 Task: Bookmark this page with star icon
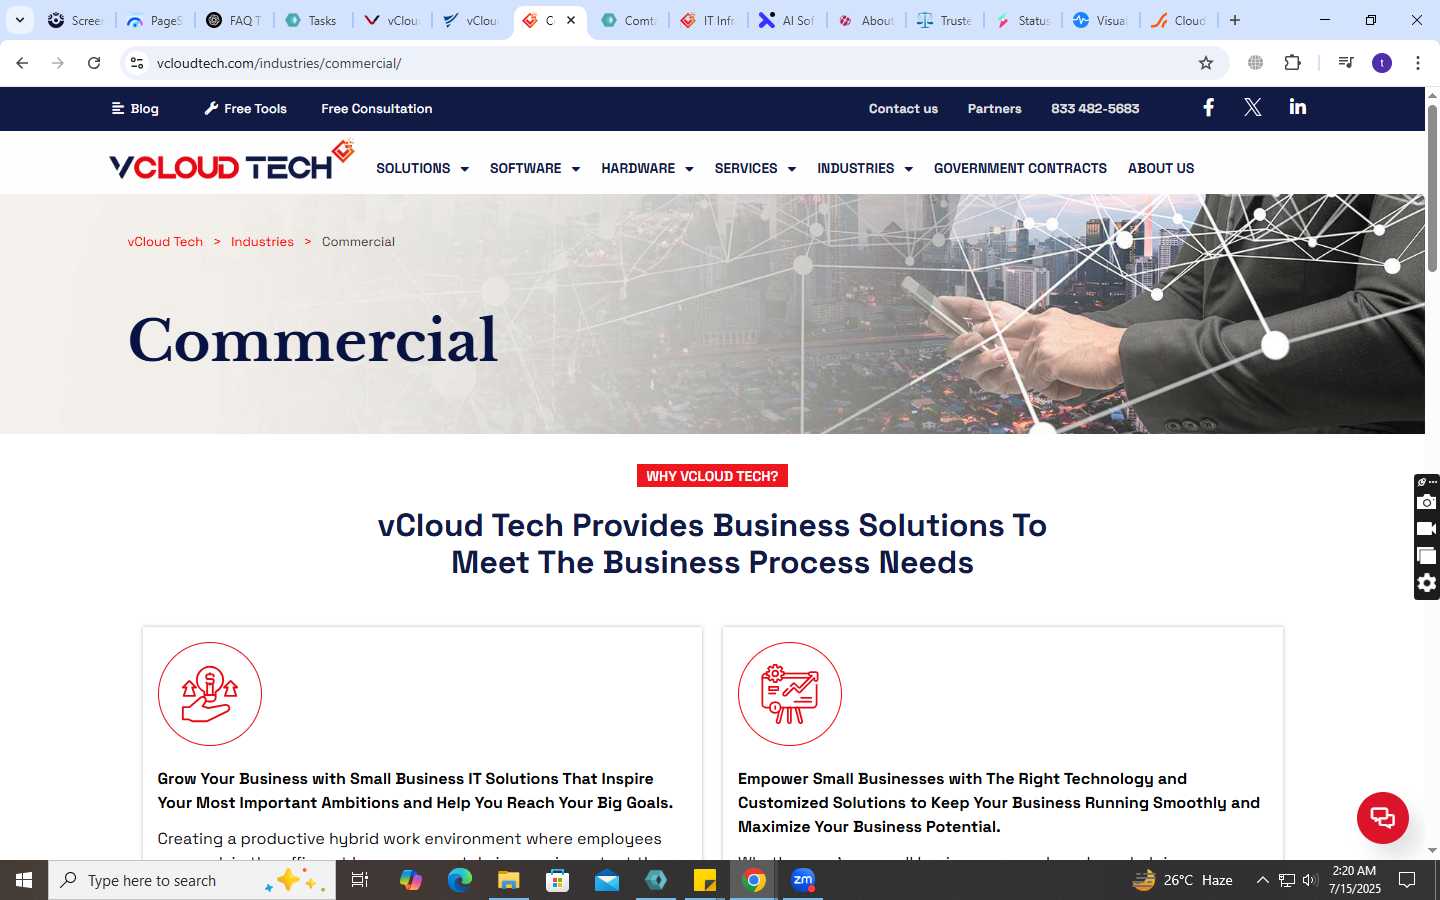point(1206,63)
